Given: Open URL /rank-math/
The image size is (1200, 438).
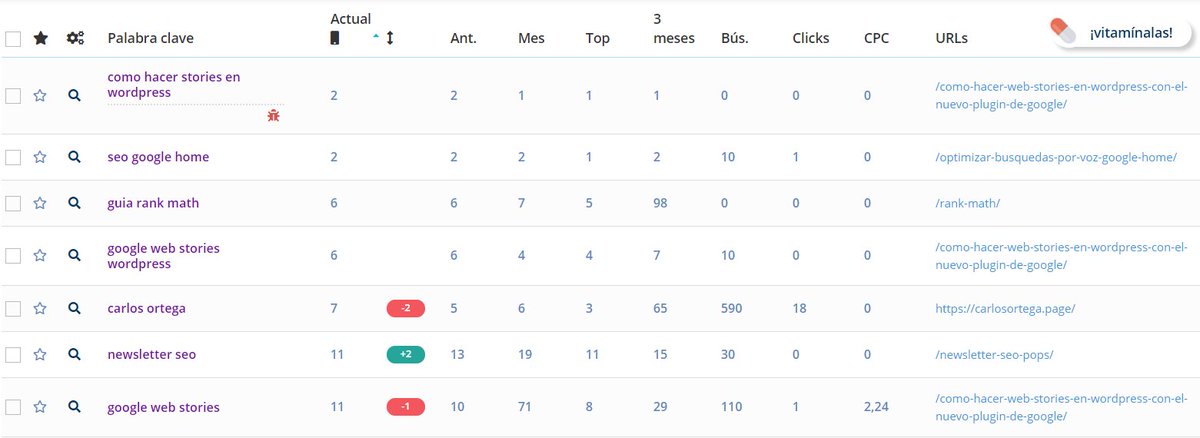Looking at the screenshot, I should pos(968,203).
